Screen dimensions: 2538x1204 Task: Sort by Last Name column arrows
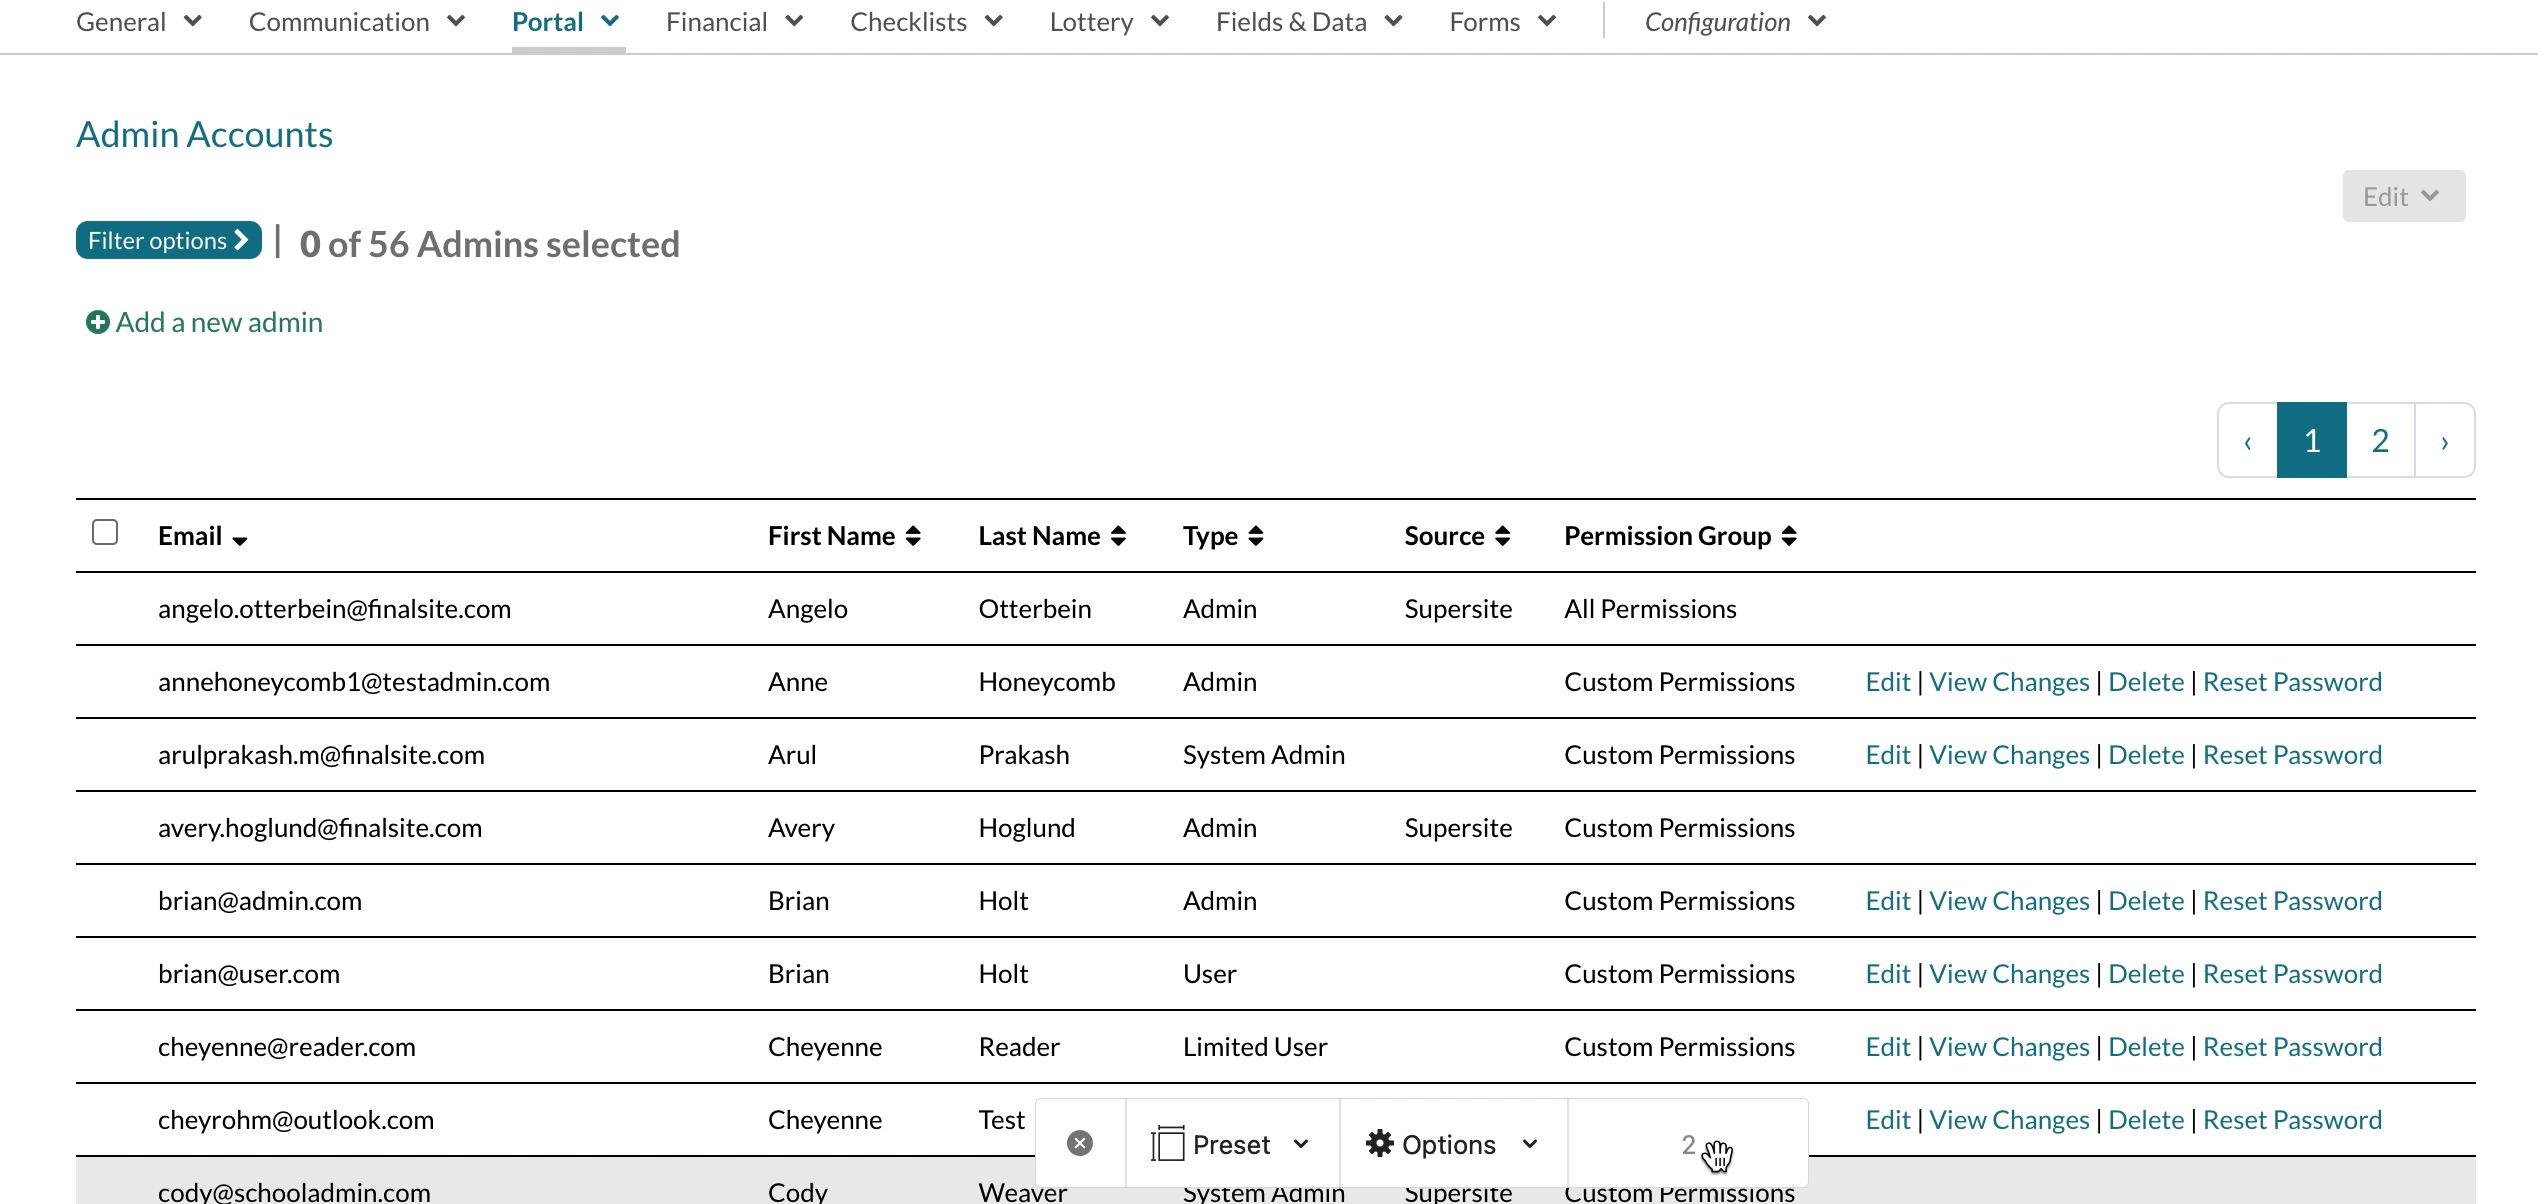[x=1118, y=537]
